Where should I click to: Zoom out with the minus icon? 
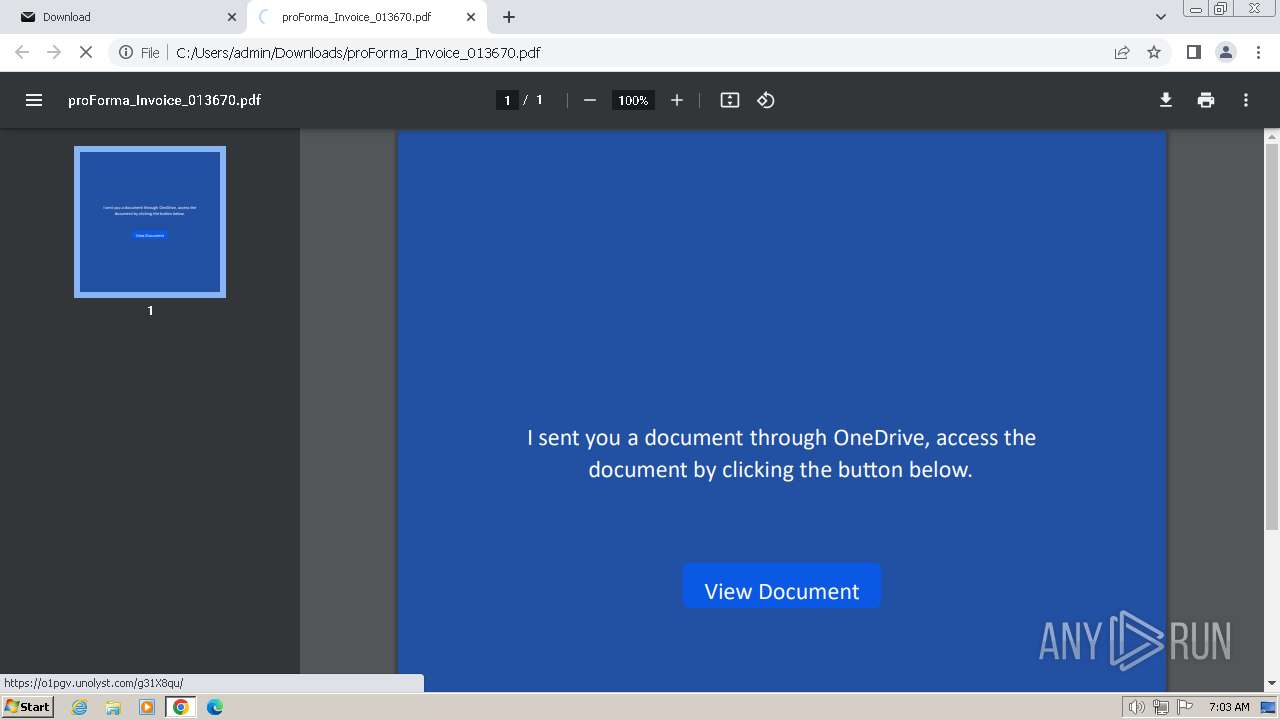[x=590, y=100]
